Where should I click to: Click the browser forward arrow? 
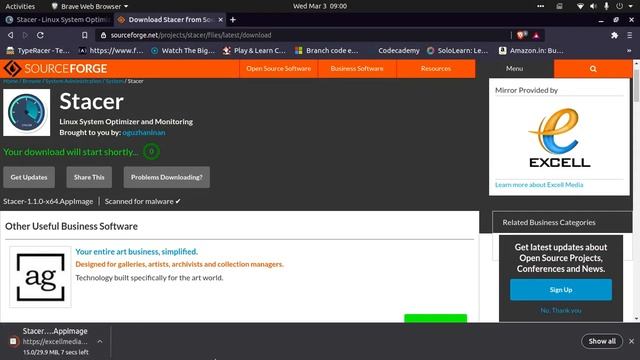(25, 35)
